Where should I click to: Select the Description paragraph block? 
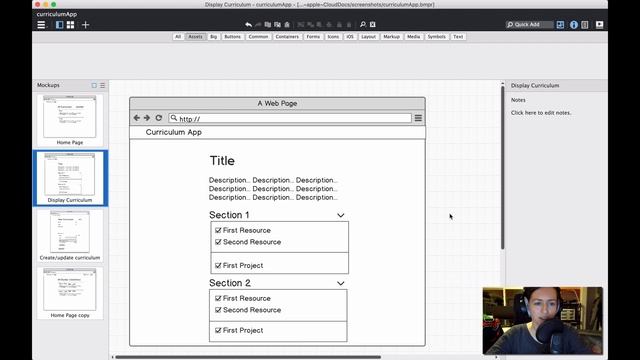[x=273, y=189]
